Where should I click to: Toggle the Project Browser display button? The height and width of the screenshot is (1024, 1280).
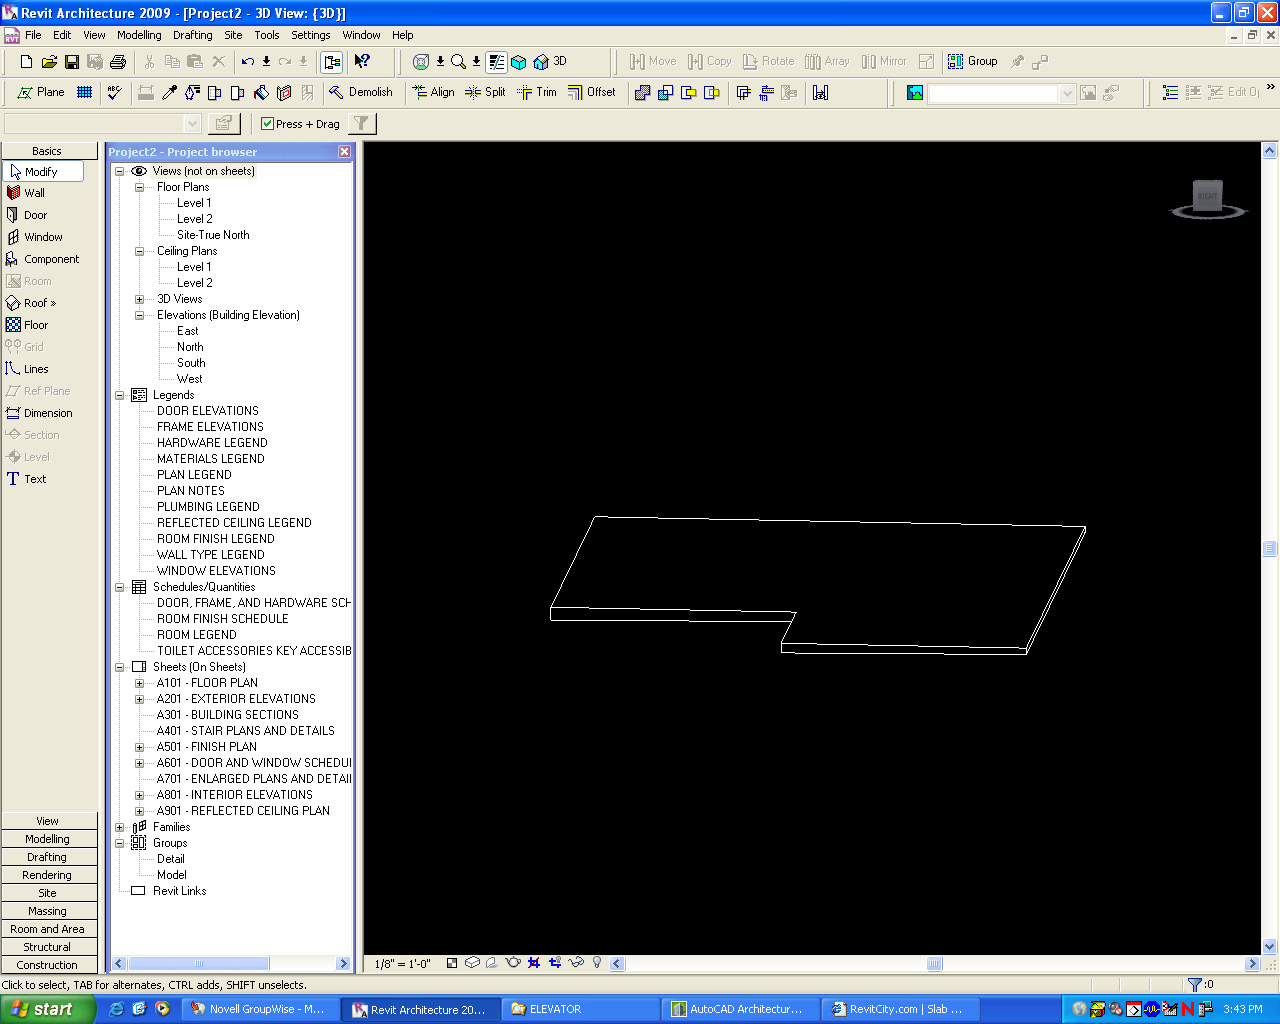coord(332,62)
